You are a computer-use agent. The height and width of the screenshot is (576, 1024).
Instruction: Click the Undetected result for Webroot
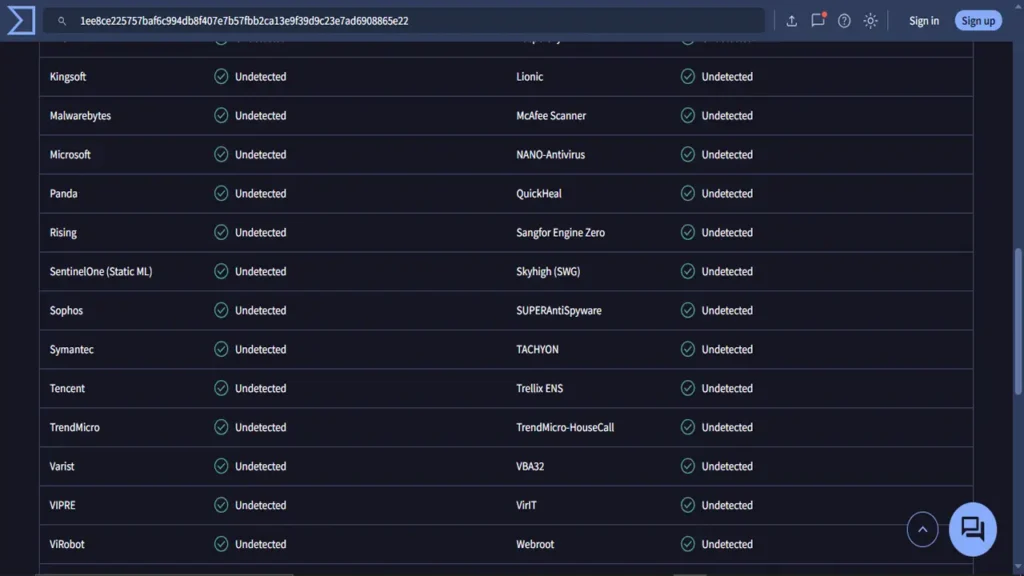coord(727,544)
